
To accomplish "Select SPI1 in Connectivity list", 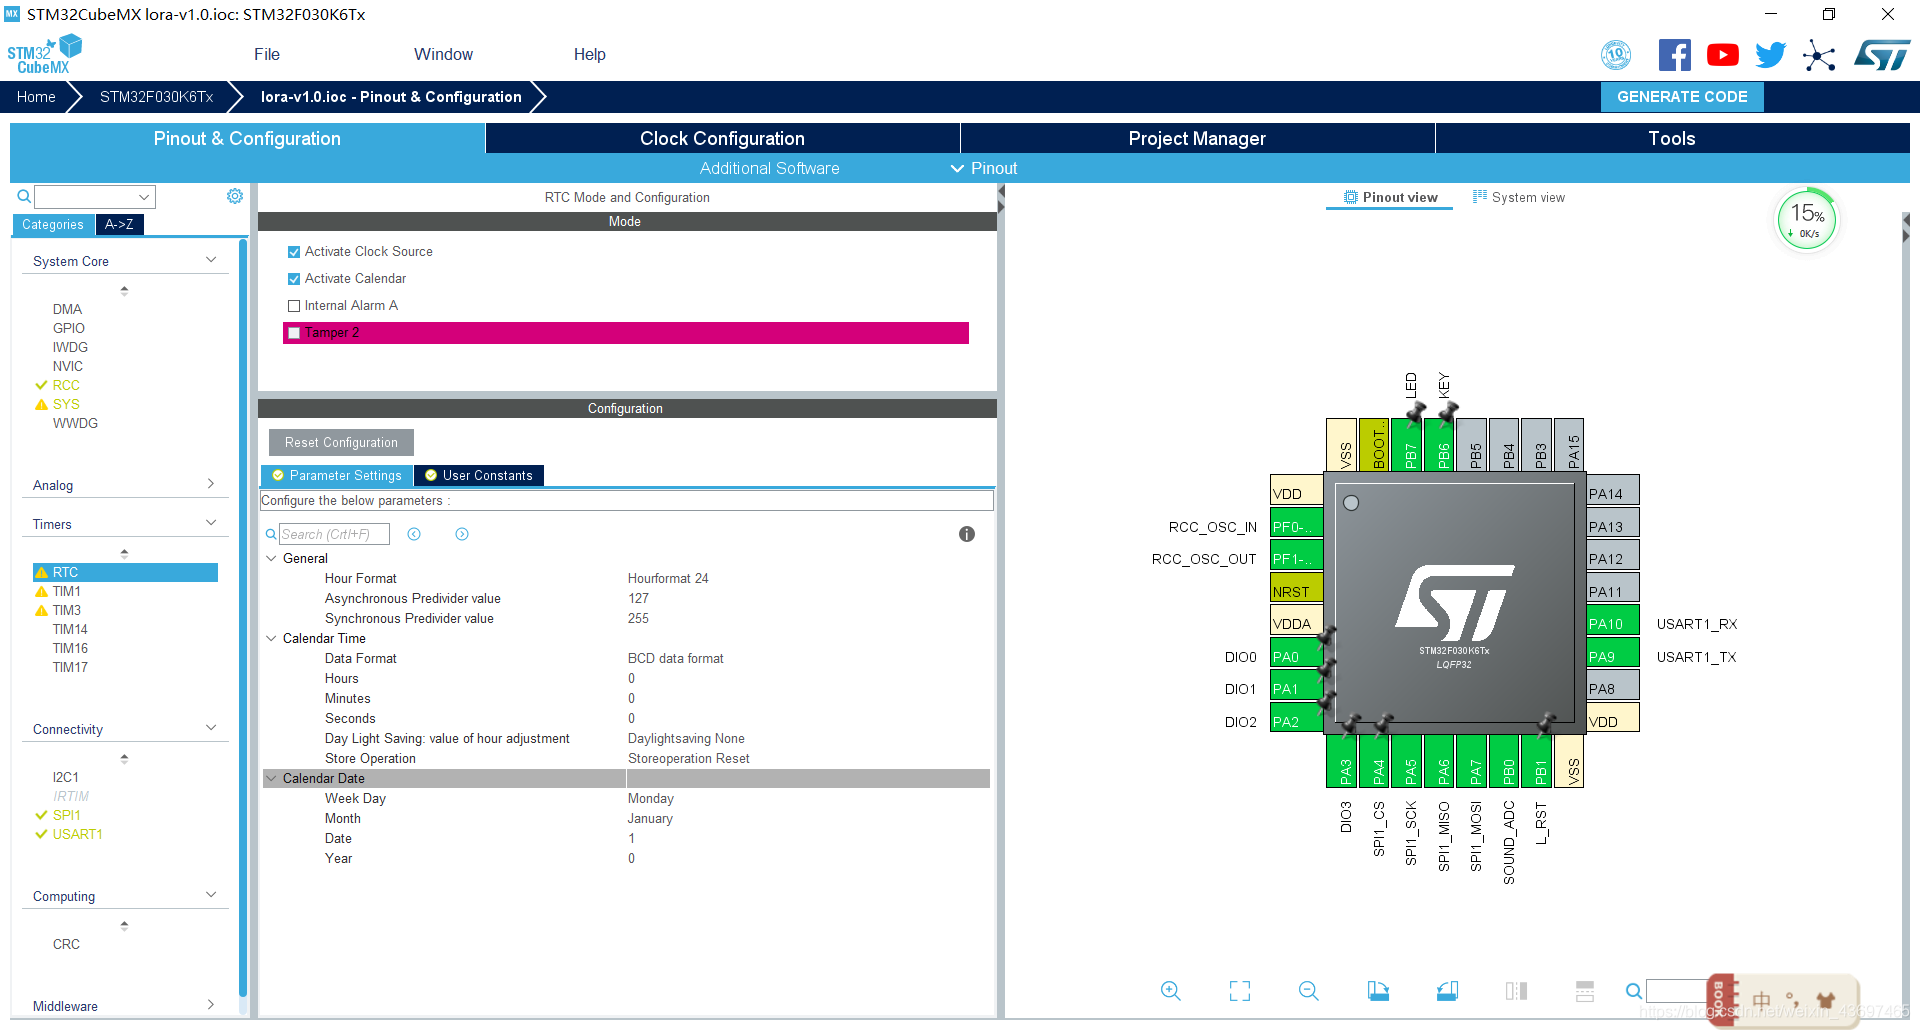I will tap(67, 815).
